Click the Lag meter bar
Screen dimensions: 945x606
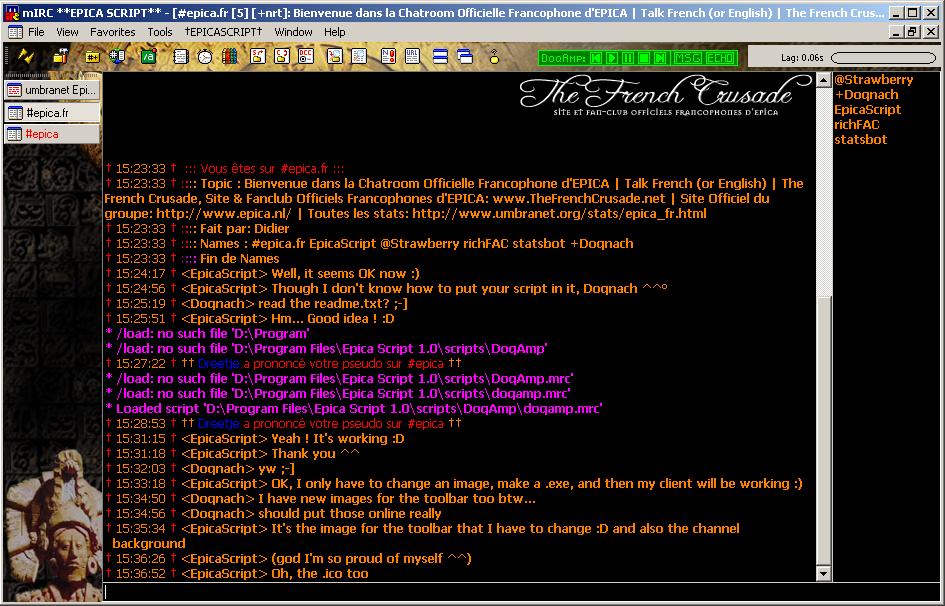tap(884, 58)
